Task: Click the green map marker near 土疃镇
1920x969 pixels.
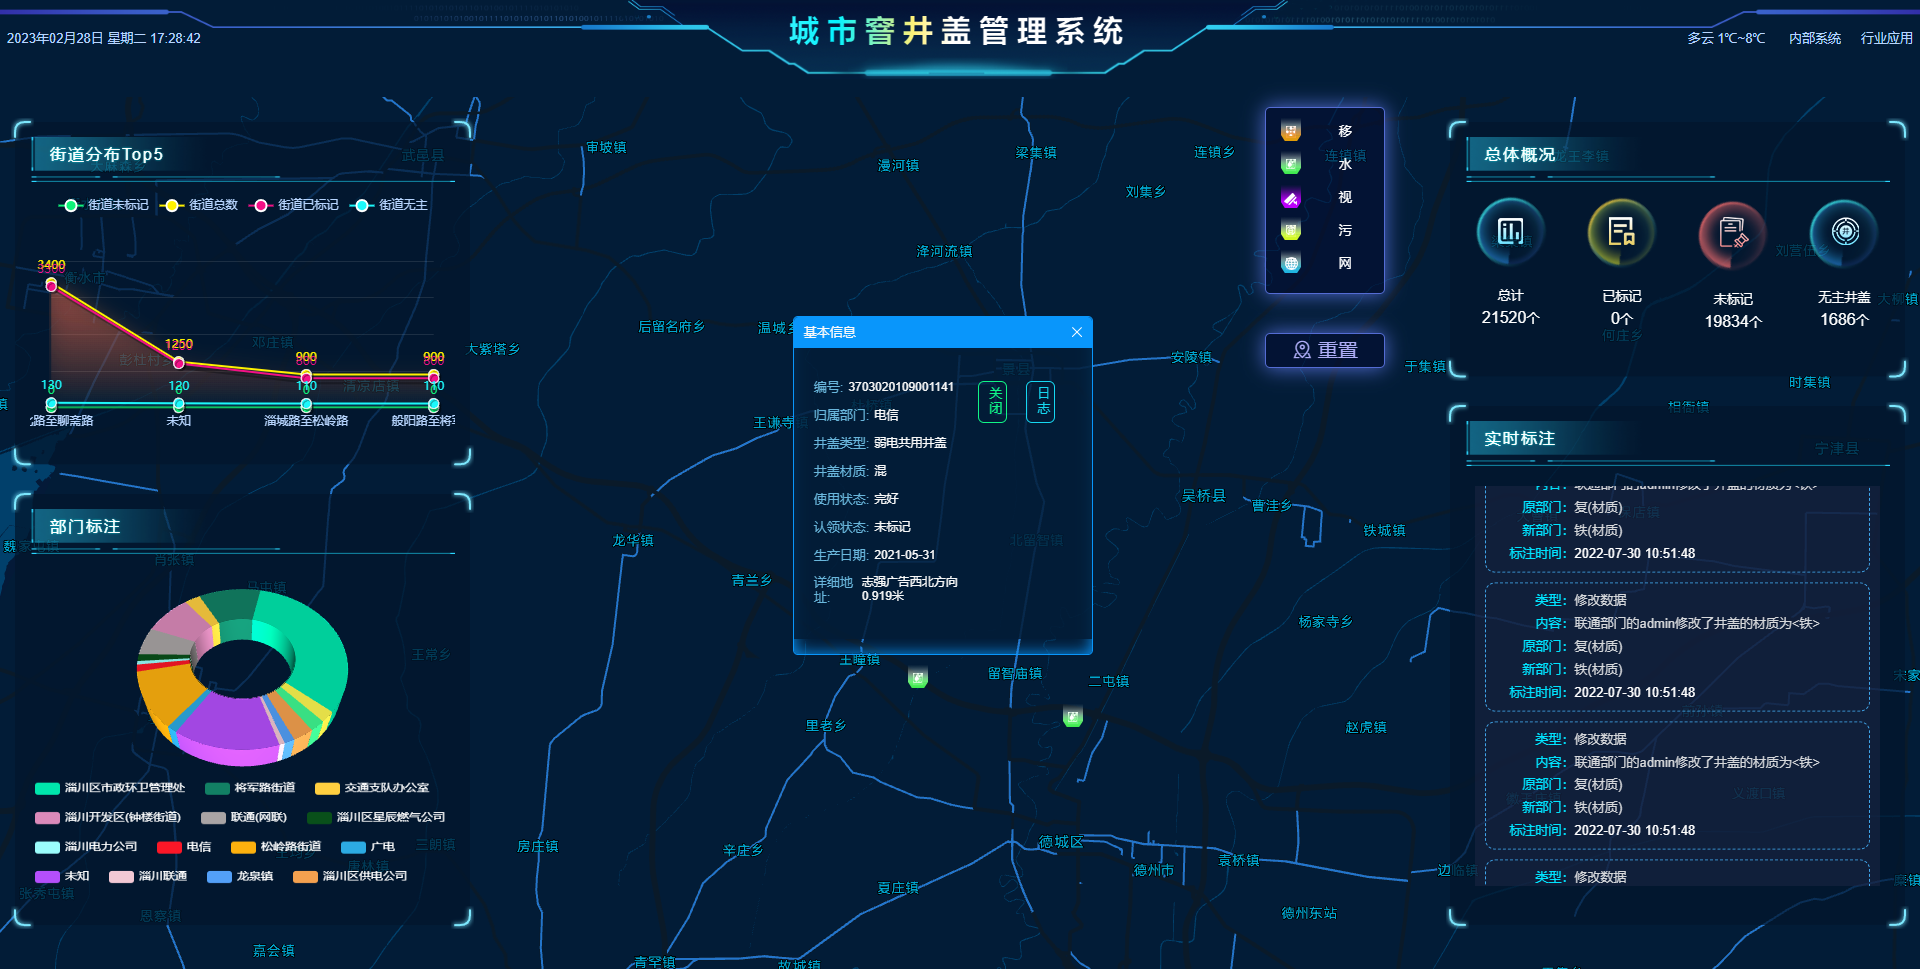Action: point(918,678)
